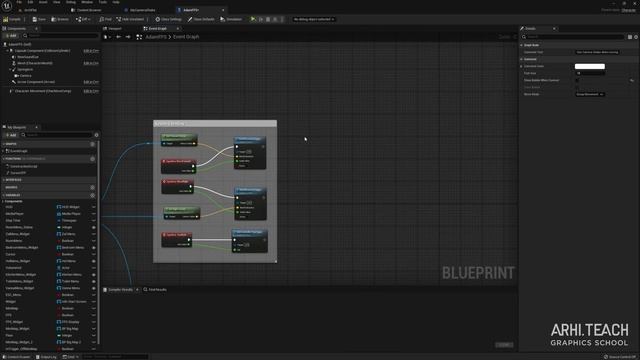Toggle Show Bubble When Zoomed checkbox

pyautogui.click(x=577, y=80)
